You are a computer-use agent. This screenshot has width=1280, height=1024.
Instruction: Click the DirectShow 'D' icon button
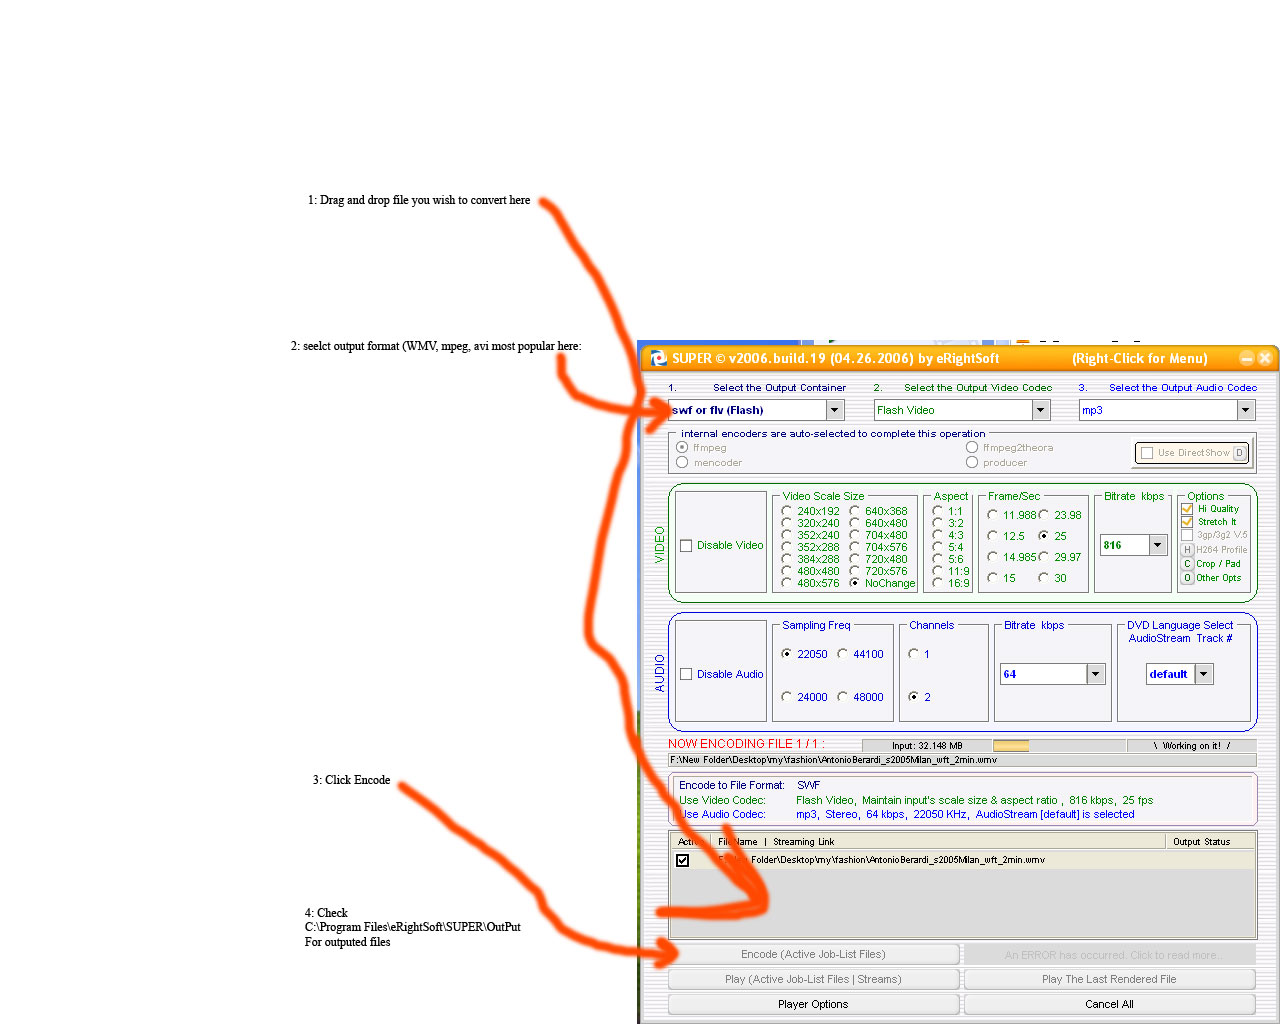point(1239,453)
